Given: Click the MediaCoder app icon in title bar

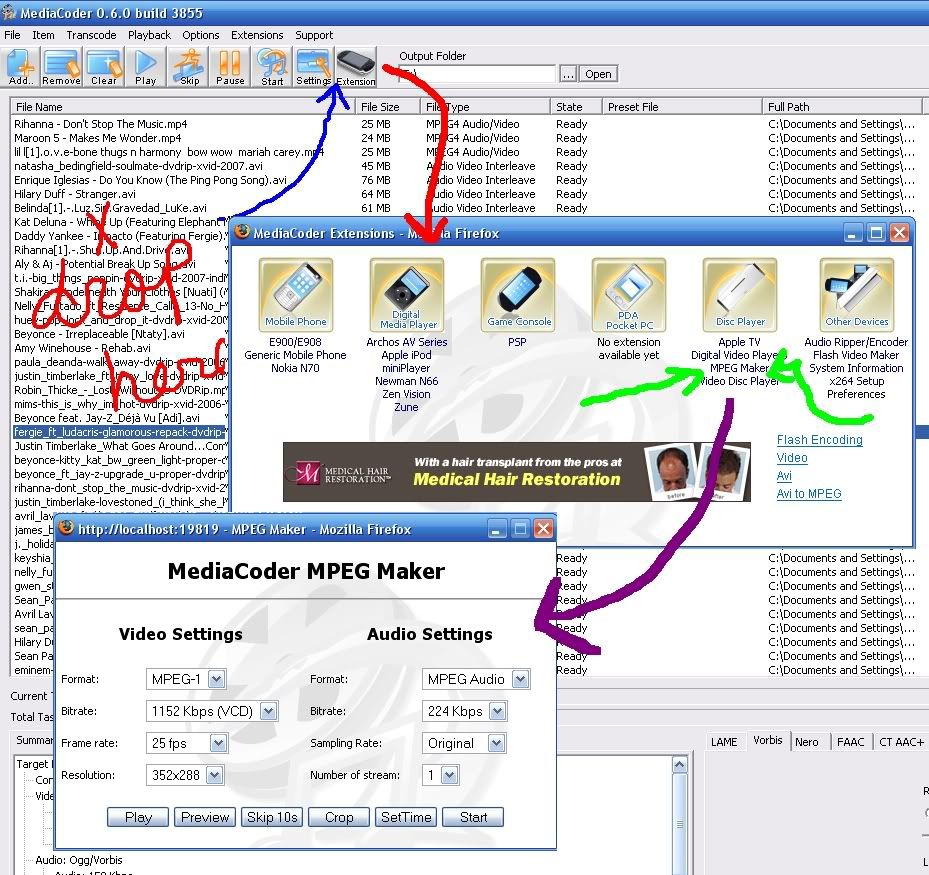Looking at the screenshot, I should click(x=8, y=12).
